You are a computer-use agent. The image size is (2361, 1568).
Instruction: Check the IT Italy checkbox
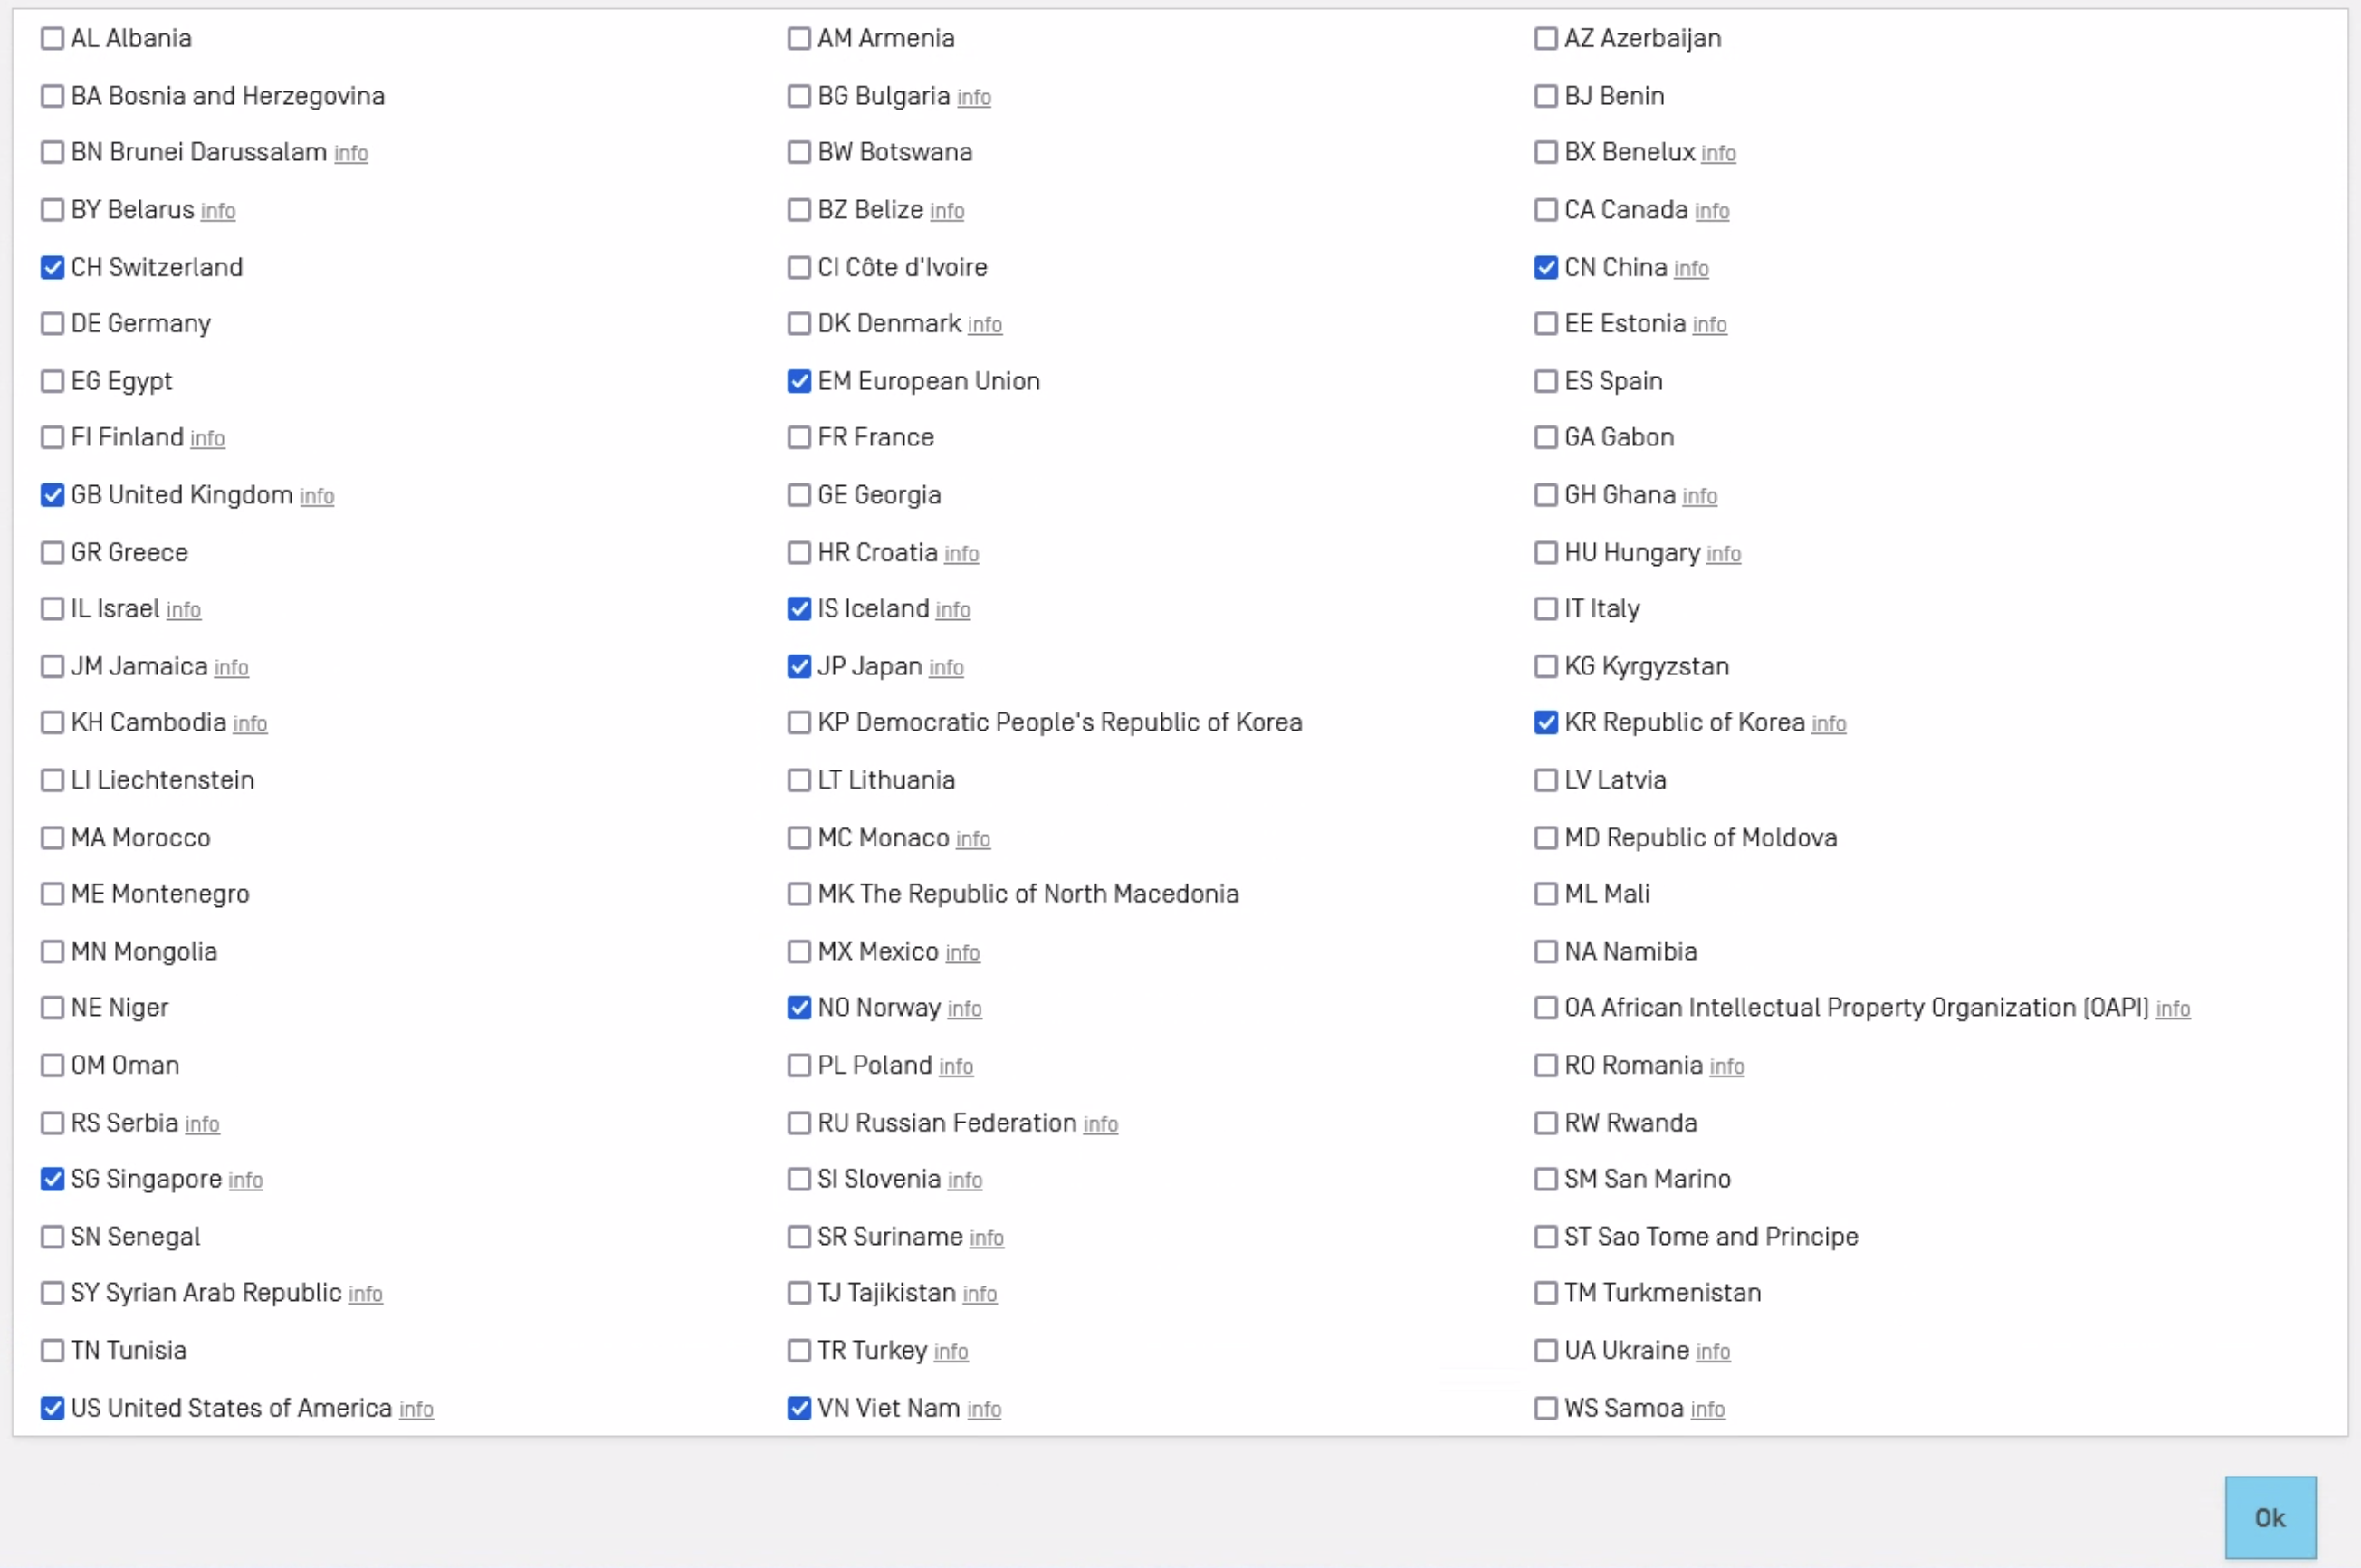[1545, 609]
